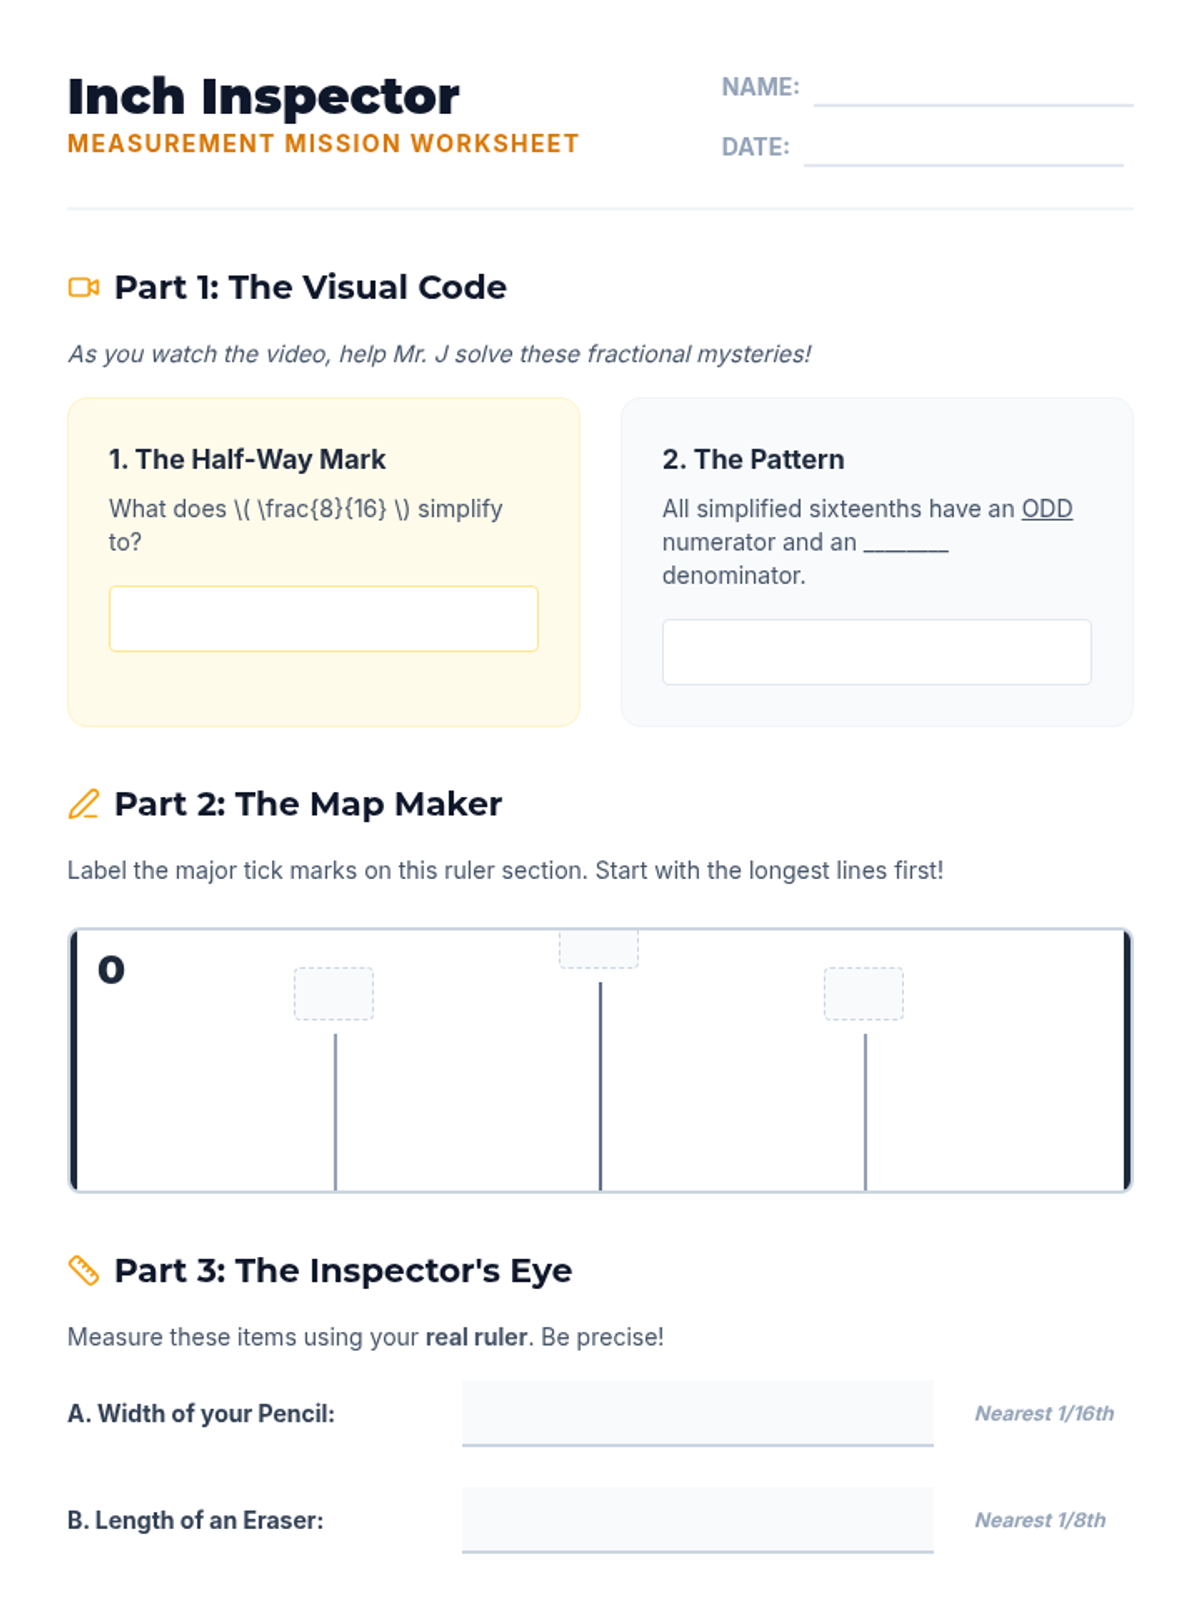Click the Part 2: The Map Maker heading

point(308,804)
